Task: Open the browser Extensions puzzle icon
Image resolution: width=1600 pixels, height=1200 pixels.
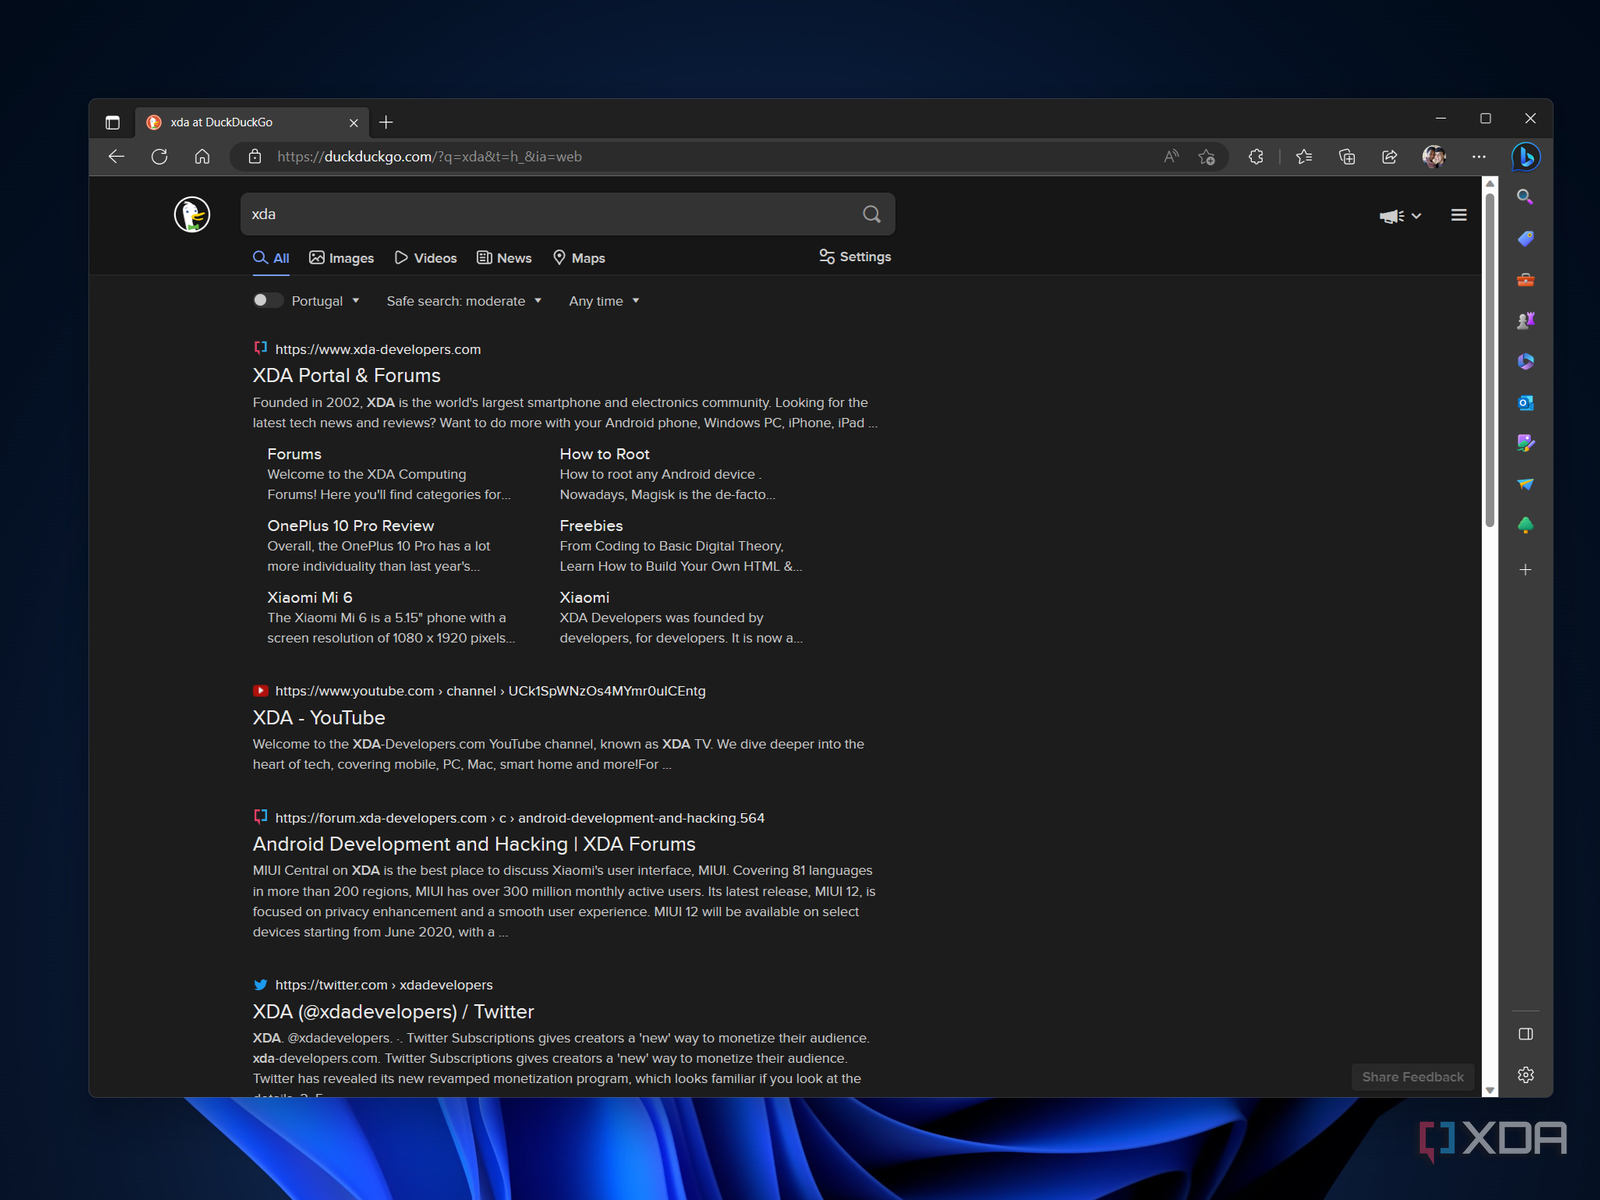Action: (1256, 157)
